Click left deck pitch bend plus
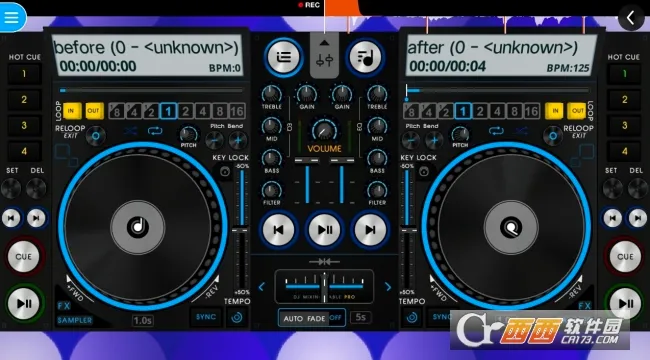This screenshot has width=650, height=360. tap(238, 140)
